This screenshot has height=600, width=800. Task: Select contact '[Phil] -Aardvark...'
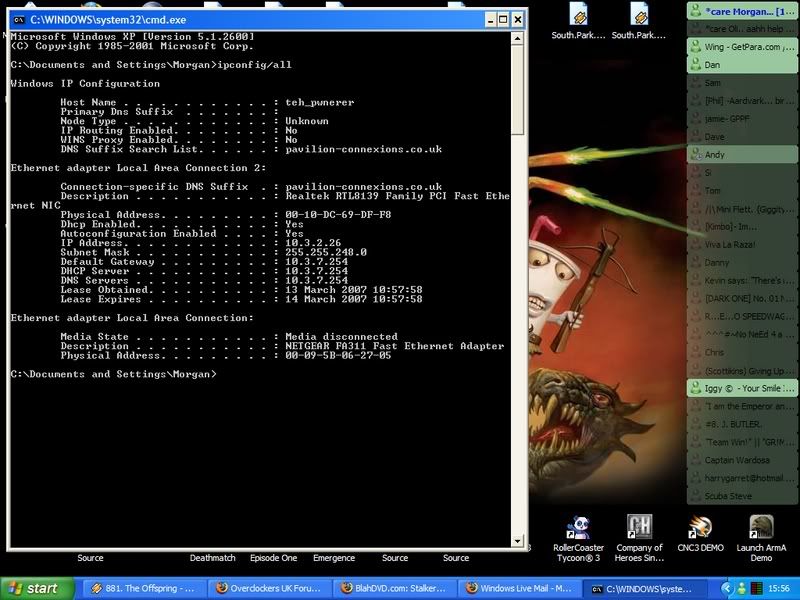tap(742, 101)
